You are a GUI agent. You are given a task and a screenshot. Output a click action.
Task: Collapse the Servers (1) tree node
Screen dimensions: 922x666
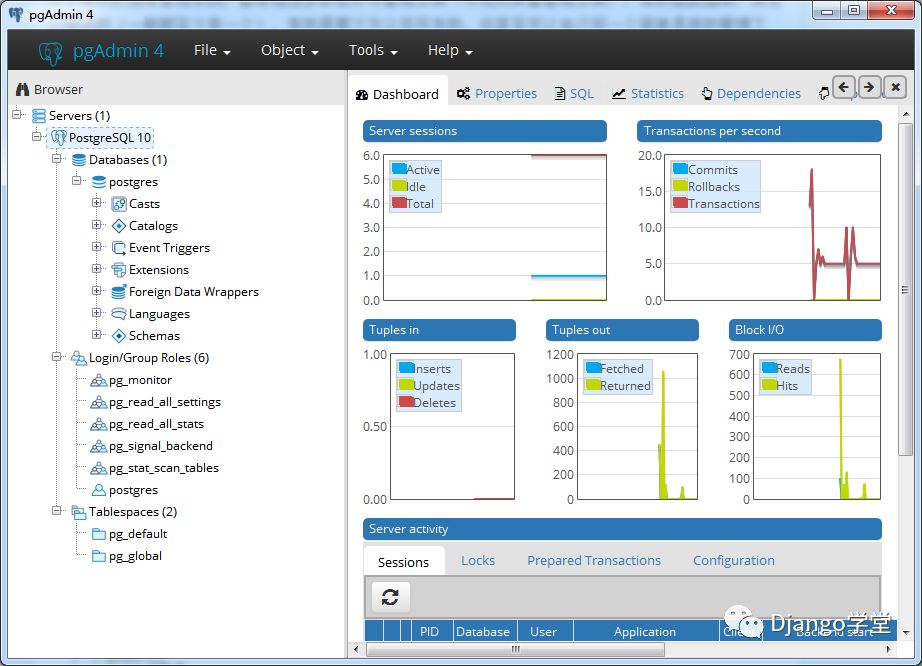[x=17, y=115]
